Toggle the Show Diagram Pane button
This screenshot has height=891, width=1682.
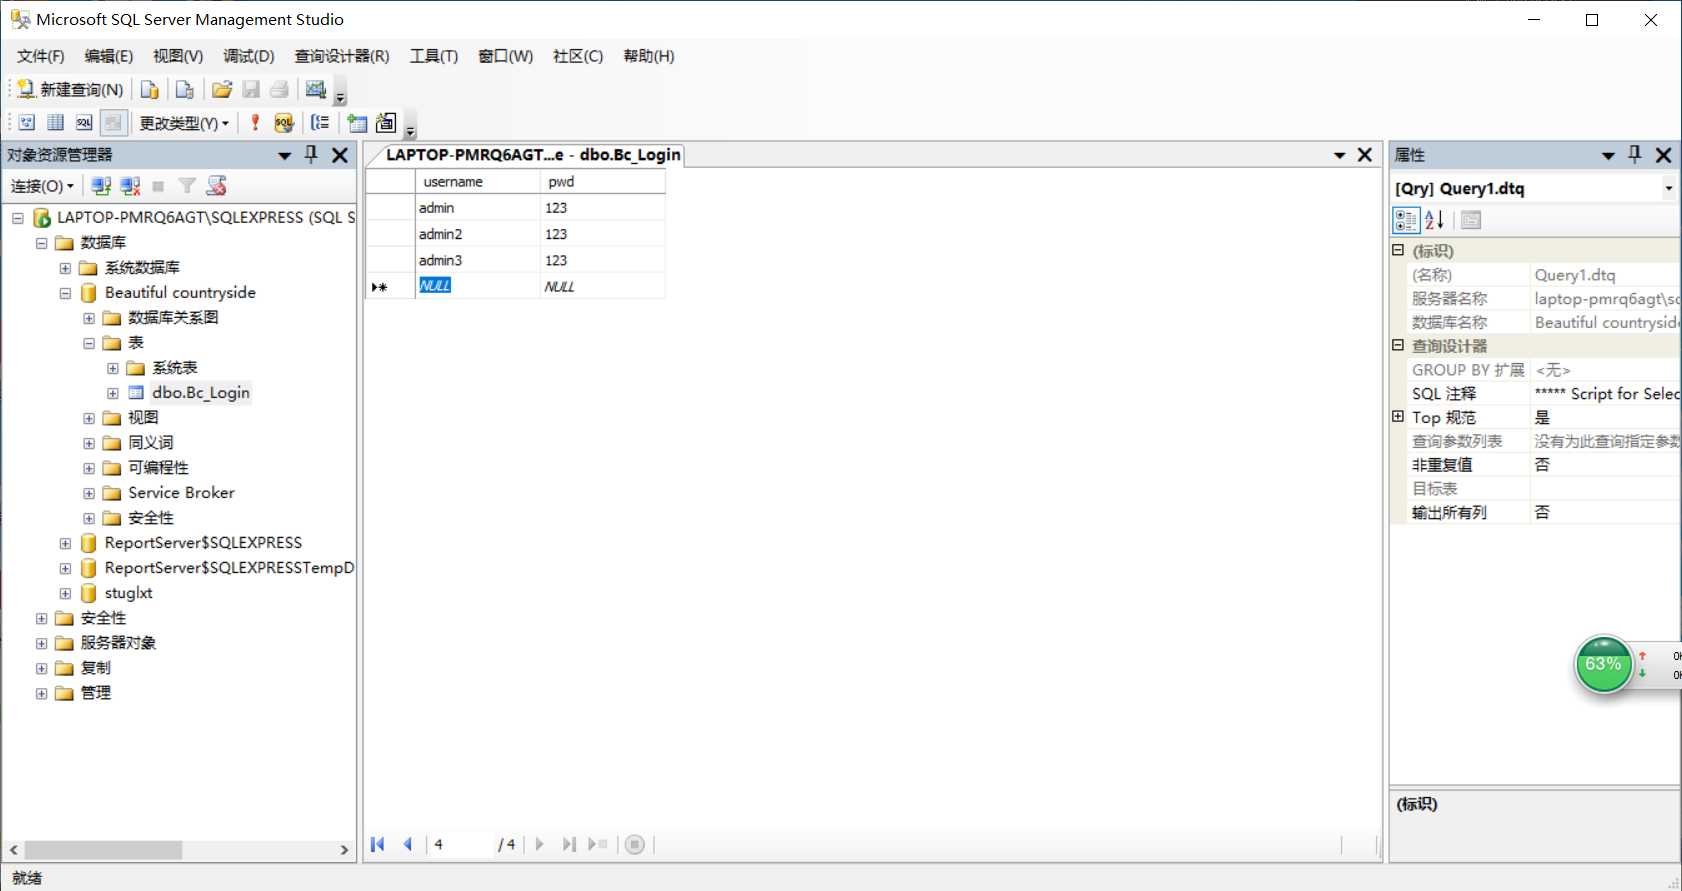27,123
